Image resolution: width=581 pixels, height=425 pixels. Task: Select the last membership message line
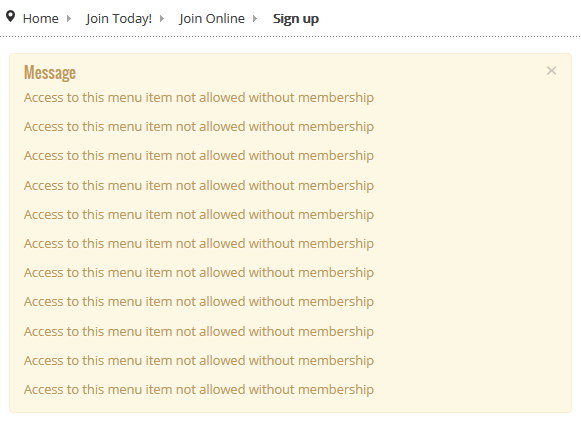pyautogui.click(x=199, y=390)
